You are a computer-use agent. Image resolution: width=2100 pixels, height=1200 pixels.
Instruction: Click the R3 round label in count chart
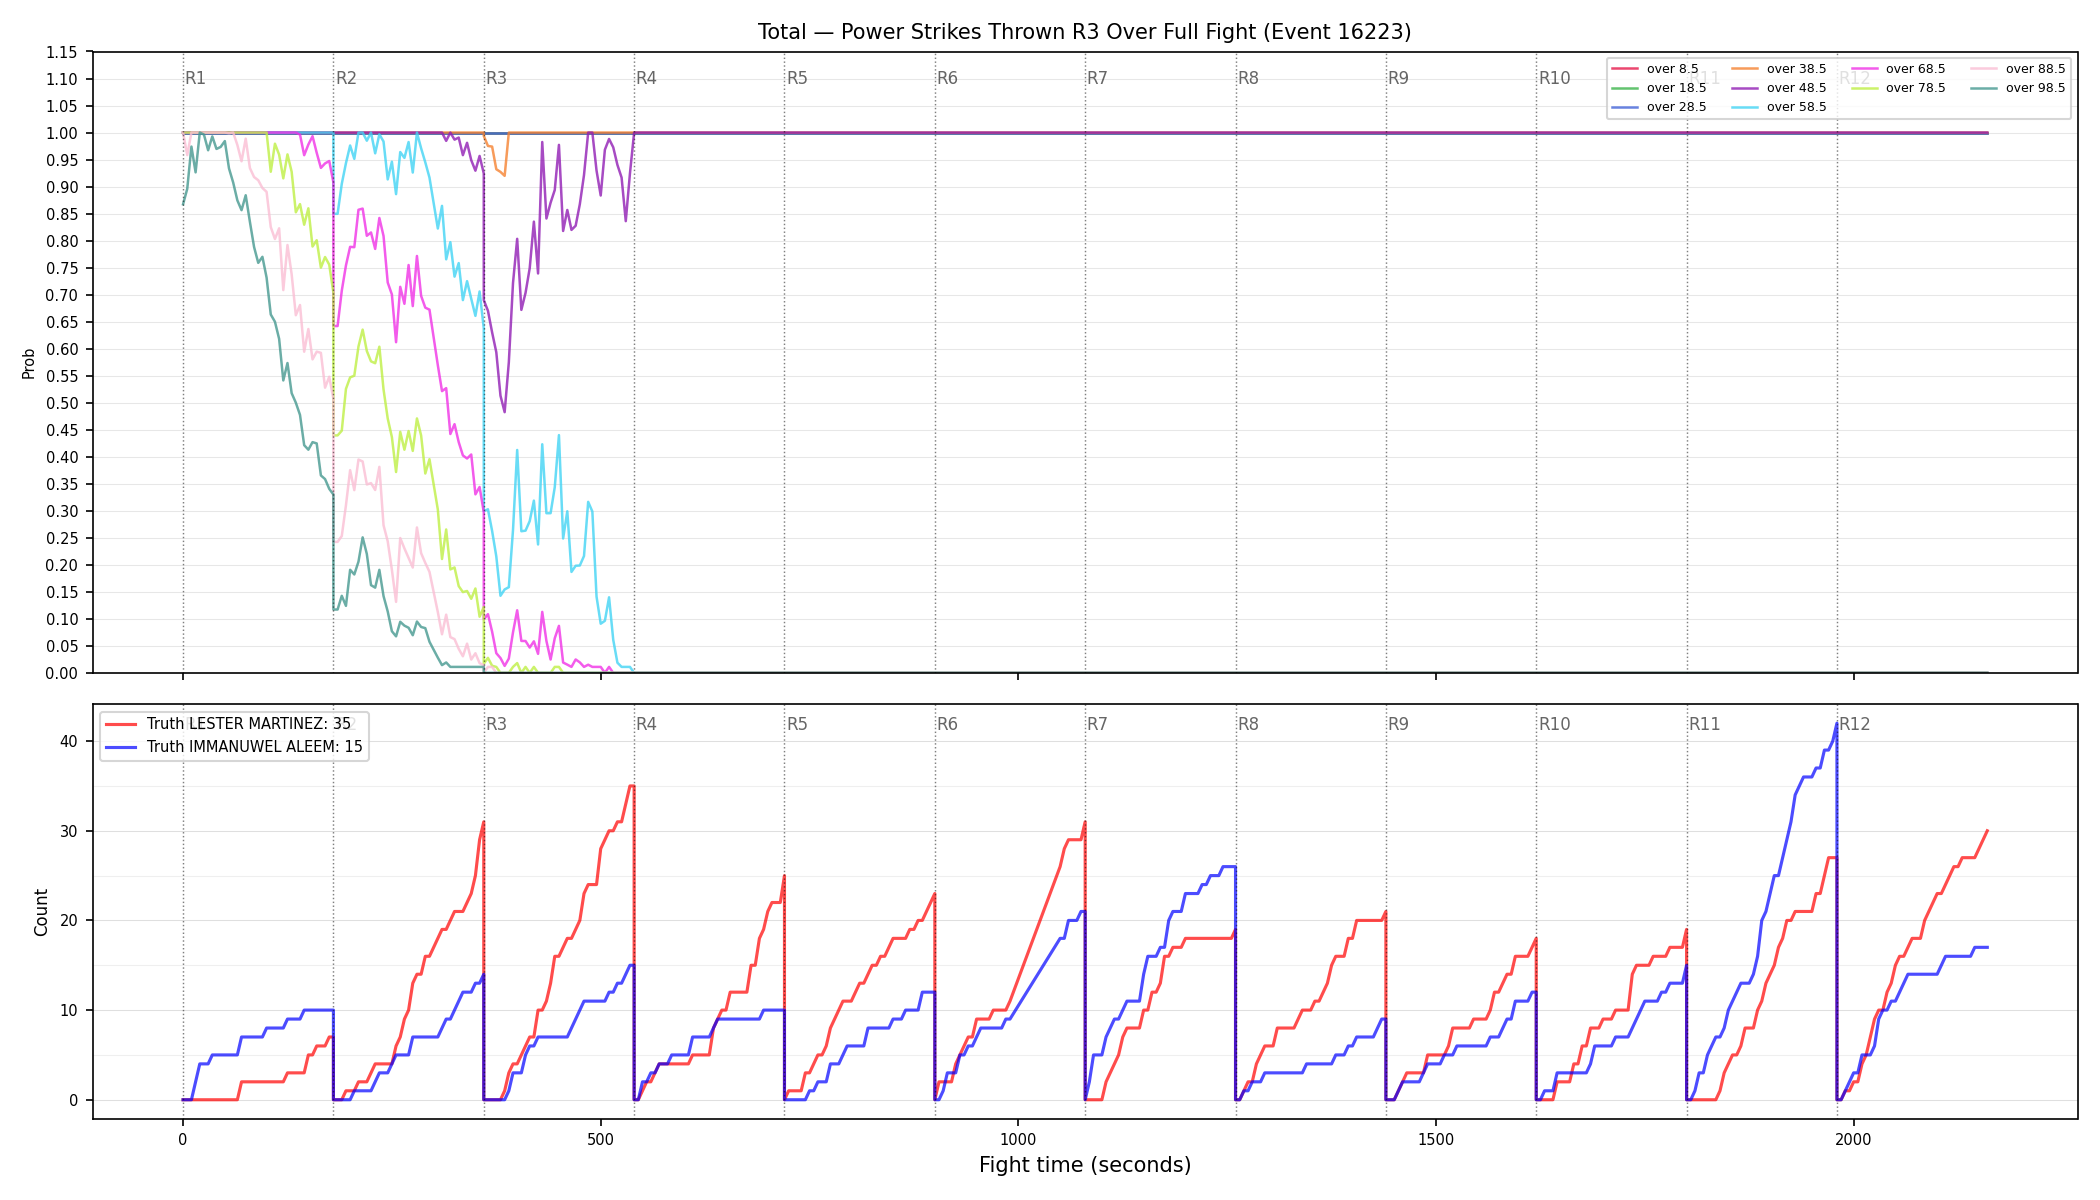click(x=496, y=724)
